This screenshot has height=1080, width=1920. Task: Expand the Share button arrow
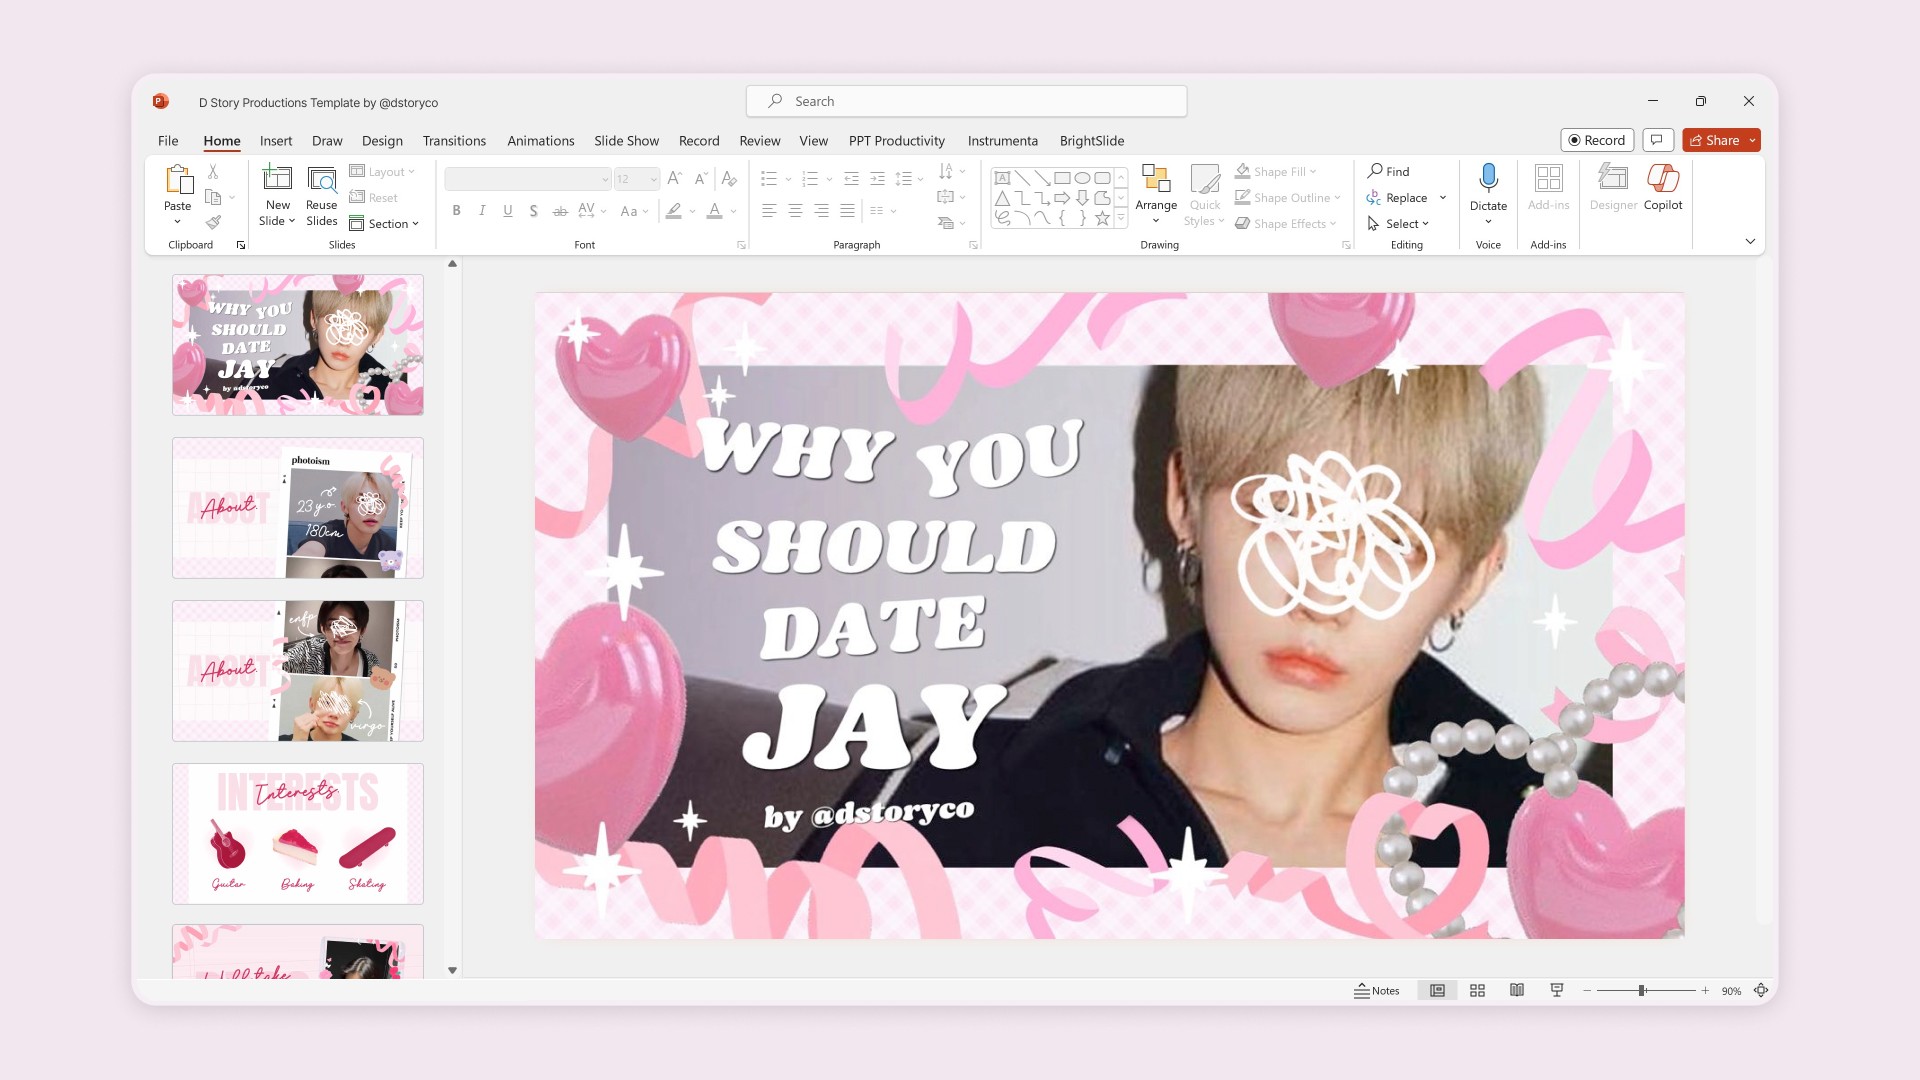1752,141
